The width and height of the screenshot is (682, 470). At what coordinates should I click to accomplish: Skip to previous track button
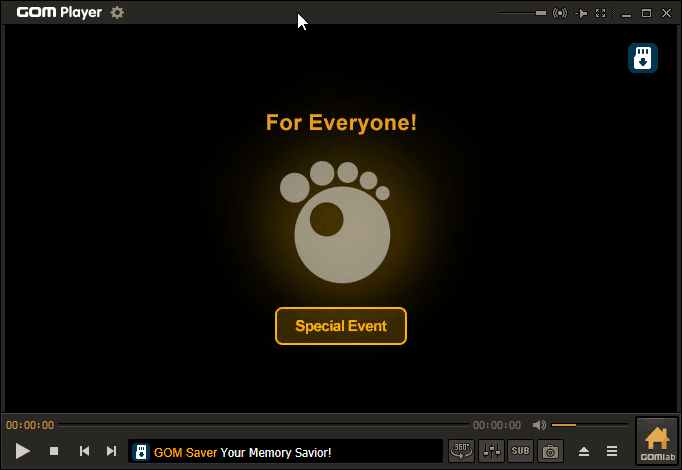coord(84,451)
